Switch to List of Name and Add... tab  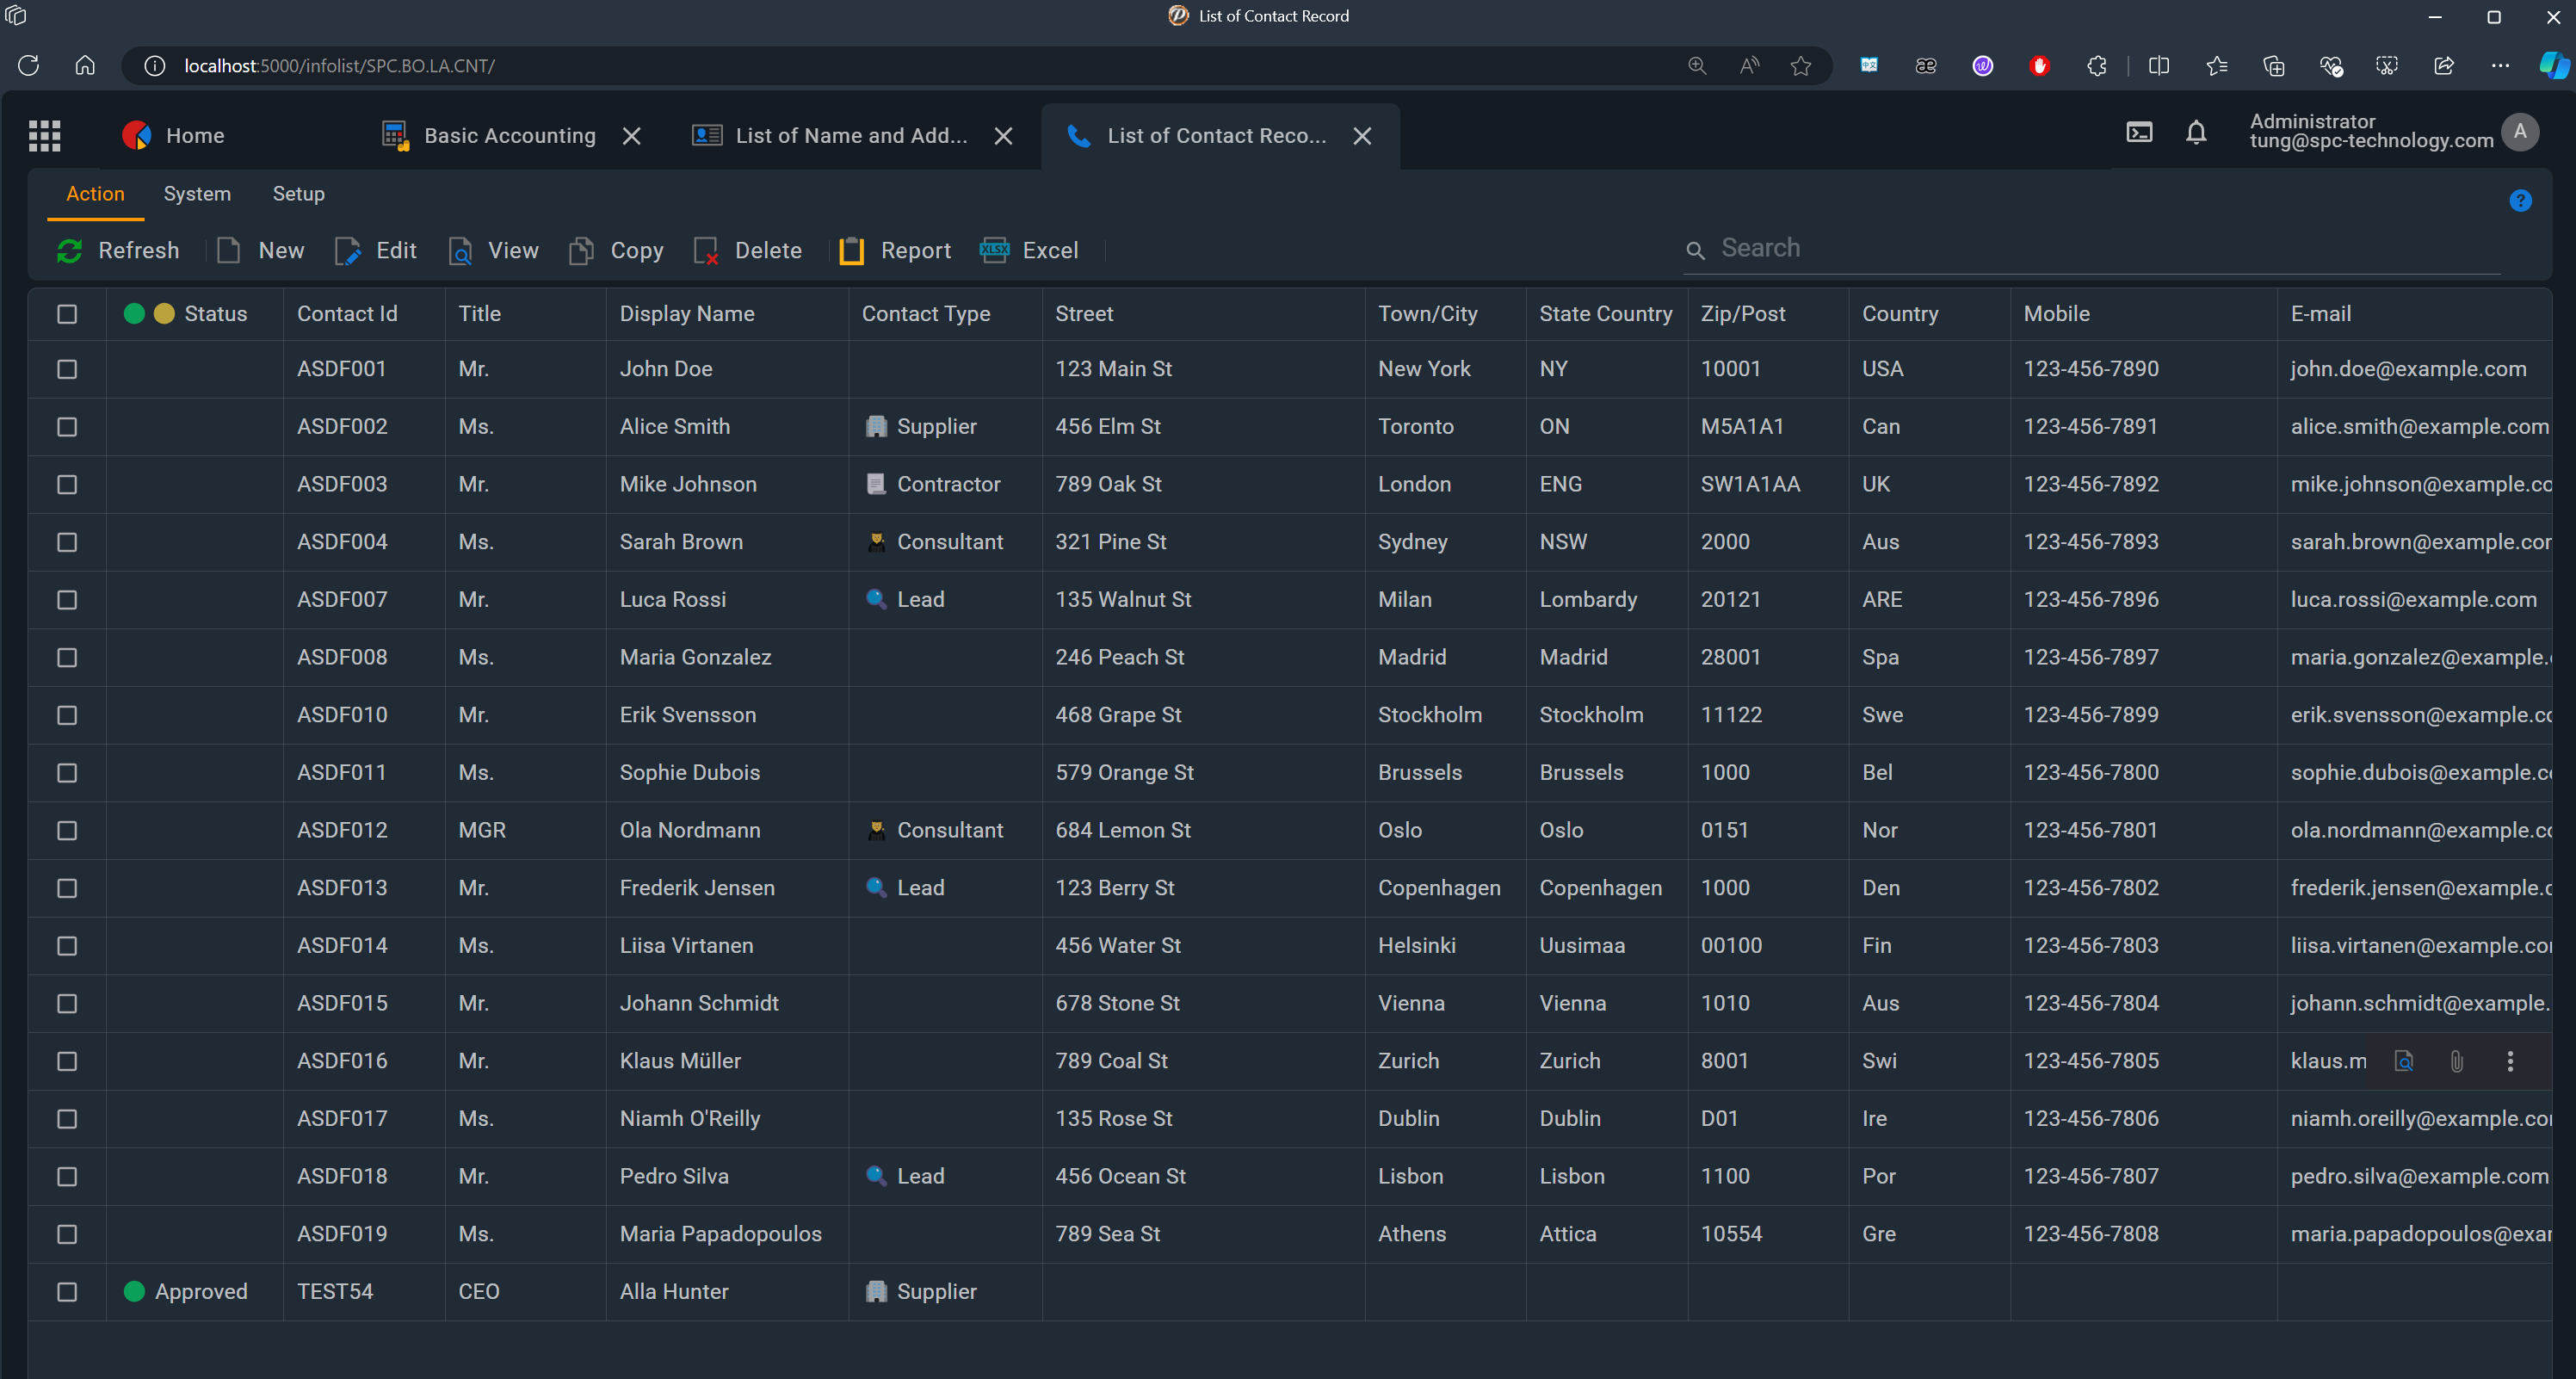(831, 135)
